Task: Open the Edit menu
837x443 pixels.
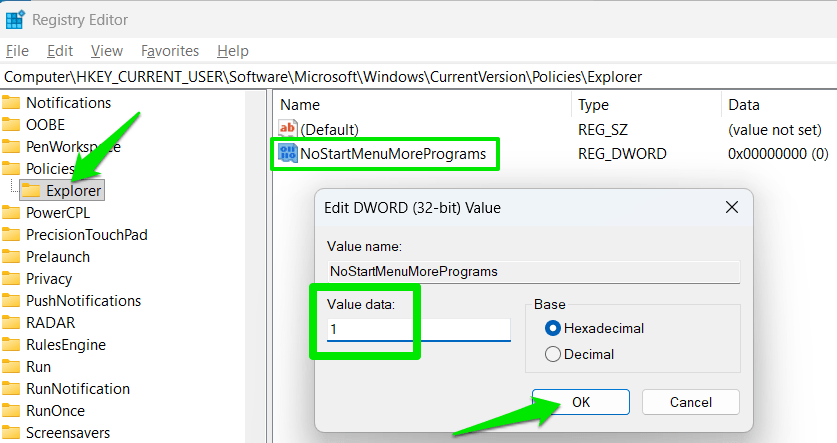Action: coord(60,51)
